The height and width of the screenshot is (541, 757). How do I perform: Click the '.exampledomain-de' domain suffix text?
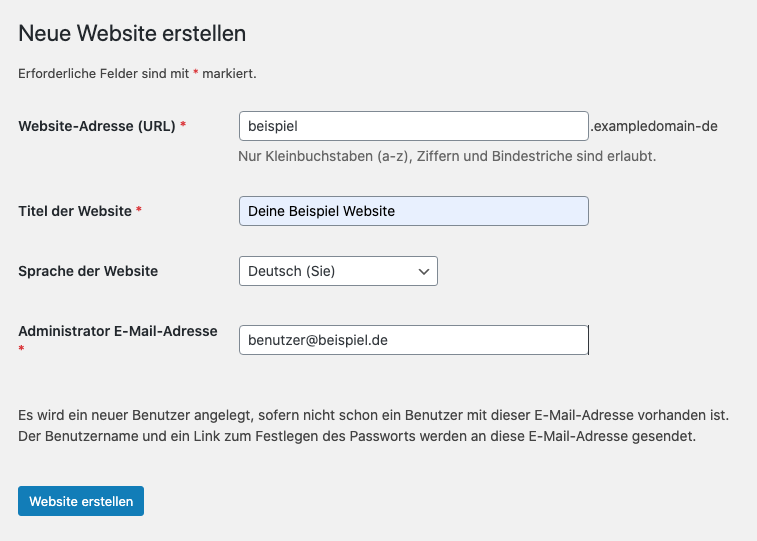[654, 126]
